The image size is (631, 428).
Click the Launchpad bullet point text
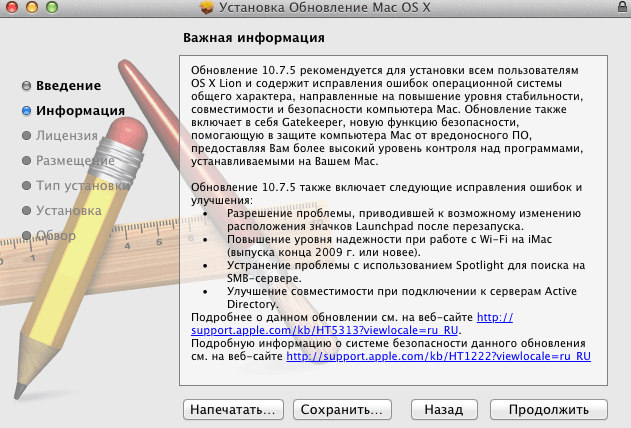pyautogui.click(x=404, y=220)
